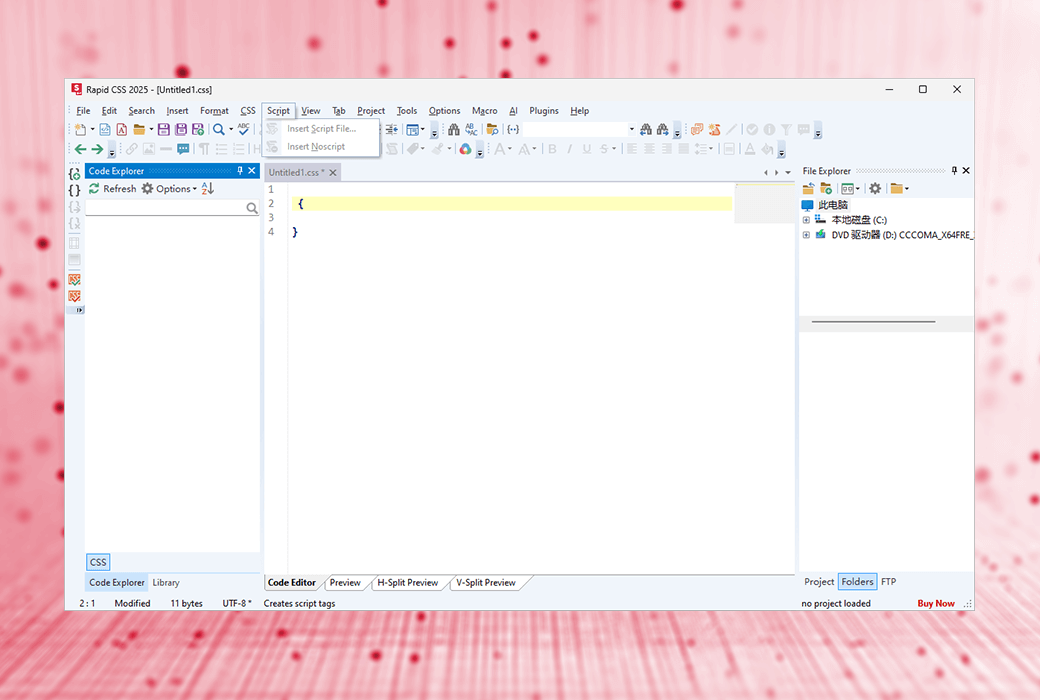Expand the DVD 驱动器 (D:) tree node
The width and height of the screenshot is (1040, 700).
pyautogui.click(x=806, y=235)
